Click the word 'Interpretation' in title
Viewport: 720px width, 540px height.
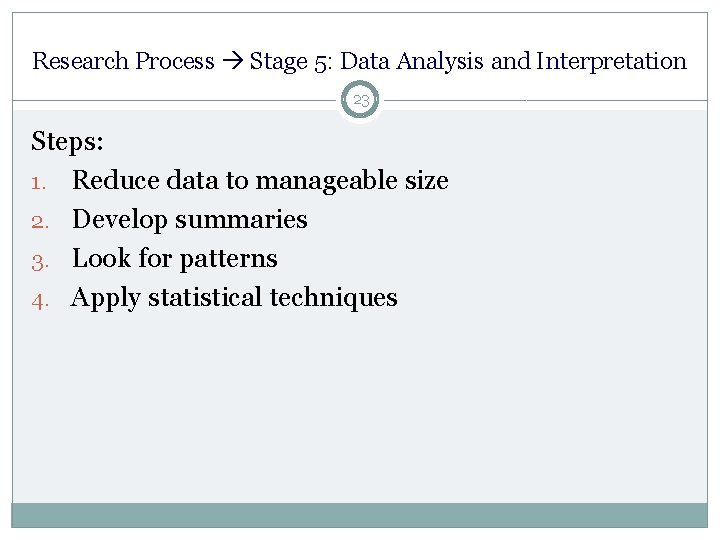611,61
